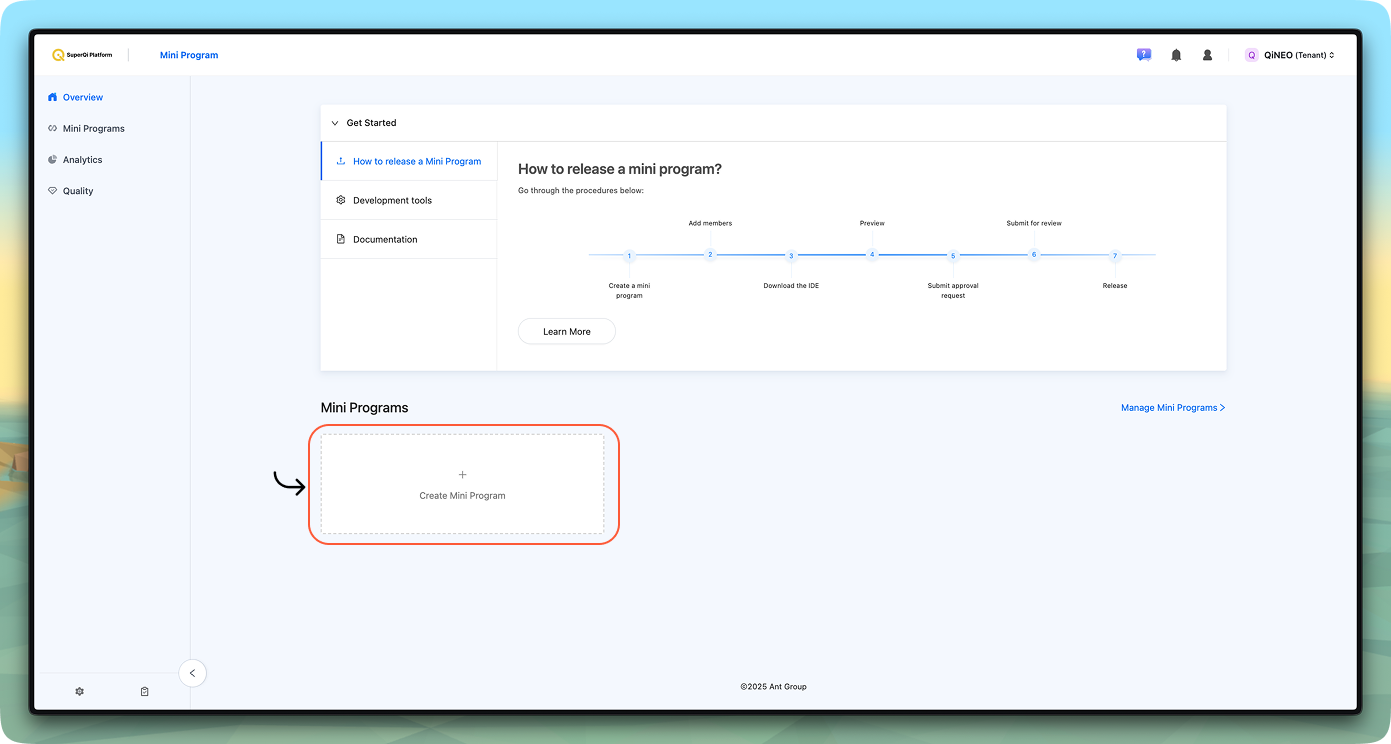Open the help chat icon
This screenshot has height=744, width=1391.
(1144, 55)
